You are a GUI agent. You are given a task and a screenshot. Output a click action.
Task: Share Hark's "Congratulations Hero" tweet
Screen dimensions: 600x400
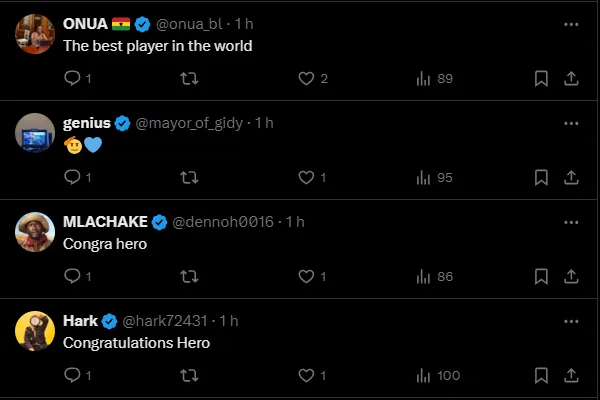[x=571, y=375]
